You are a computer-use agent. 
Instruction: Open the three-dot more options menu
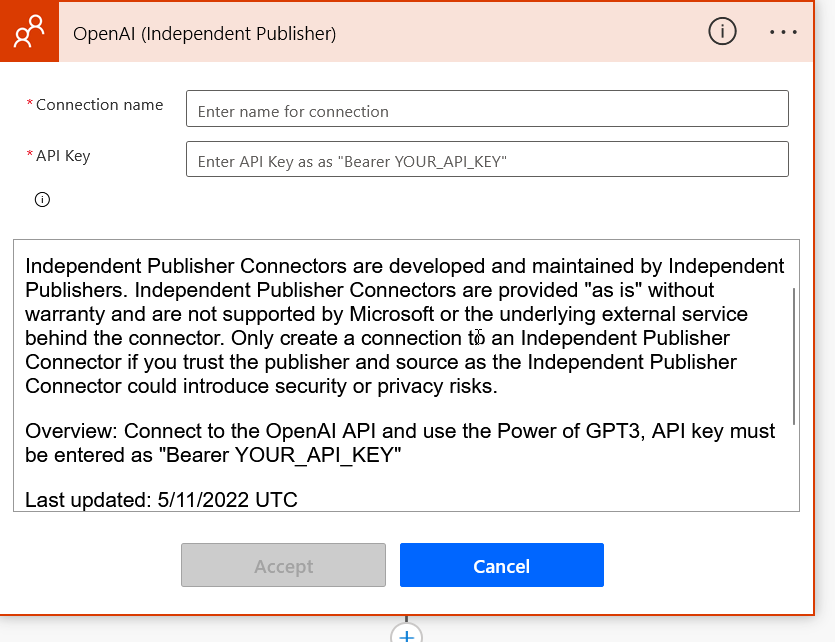point(783,32)
